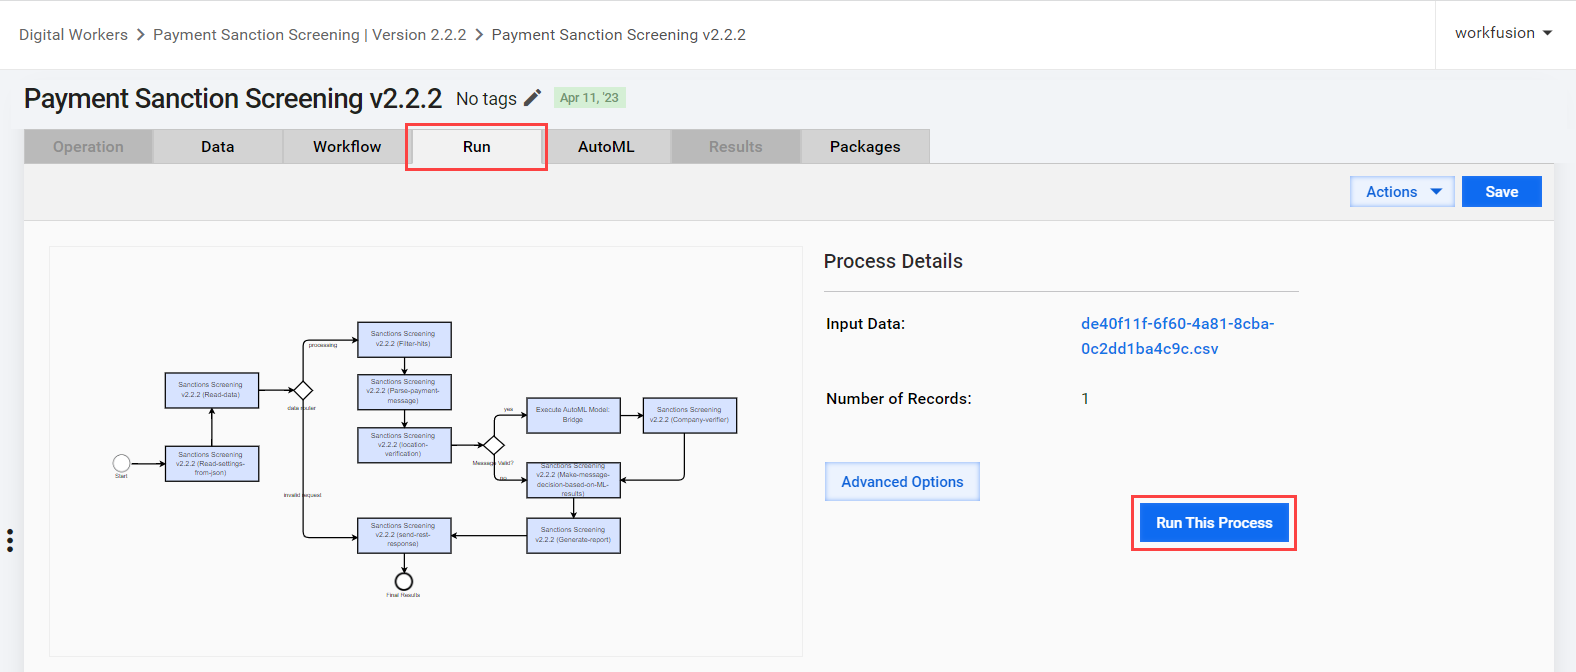Click the Apr 11, '23 date badge
The image size is (1576, 672).
(x=590, y=97)
